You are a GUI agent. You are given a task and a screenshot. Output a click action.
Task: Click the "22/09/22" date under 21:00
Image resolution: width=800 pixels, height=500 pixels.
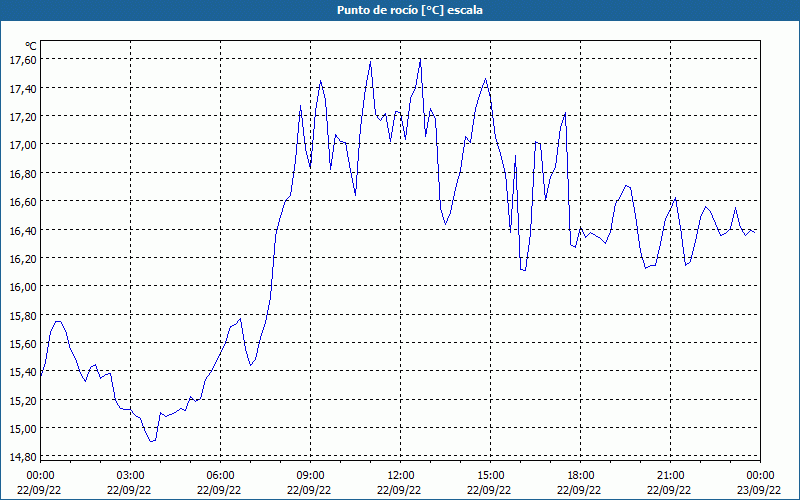click(x=669, y=490)
